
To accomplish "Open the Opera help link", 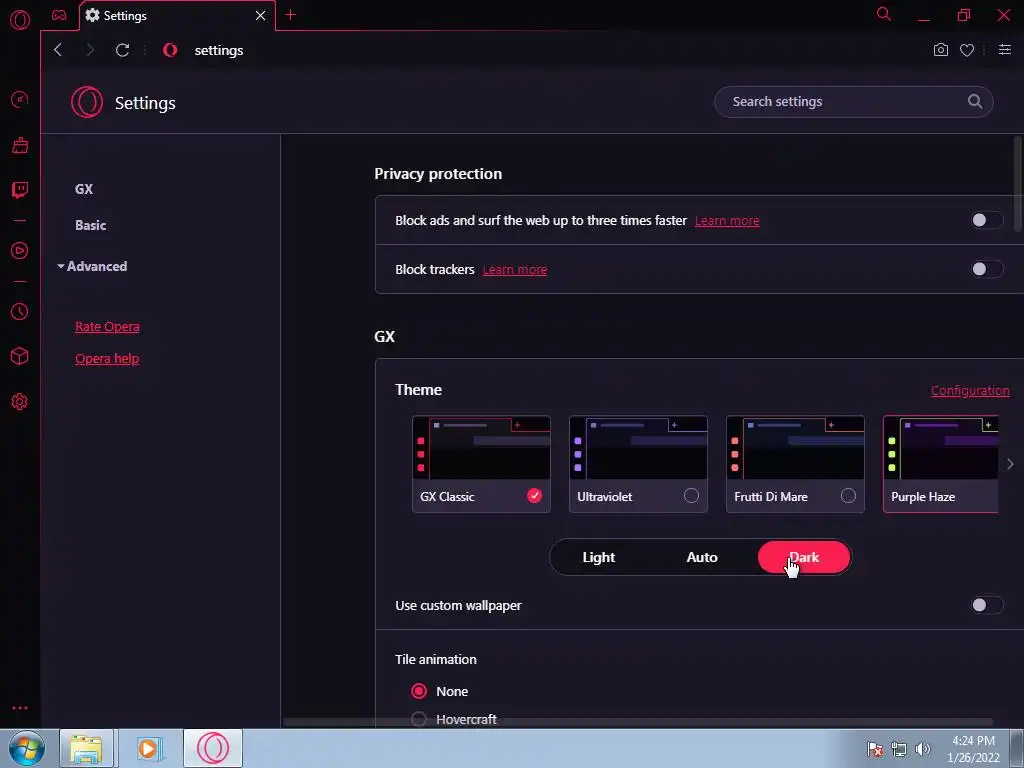I will [x=107, y=359].
